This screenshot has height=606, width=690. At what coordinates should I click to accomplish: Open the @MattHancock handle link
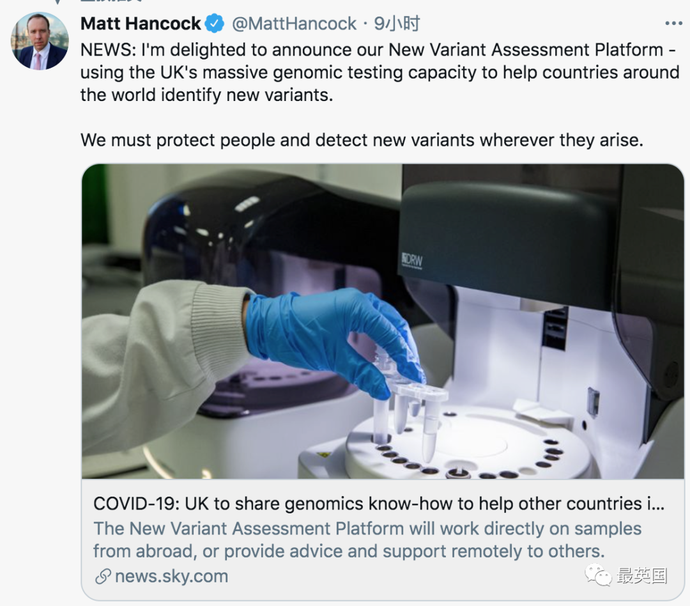coord(294,23)
